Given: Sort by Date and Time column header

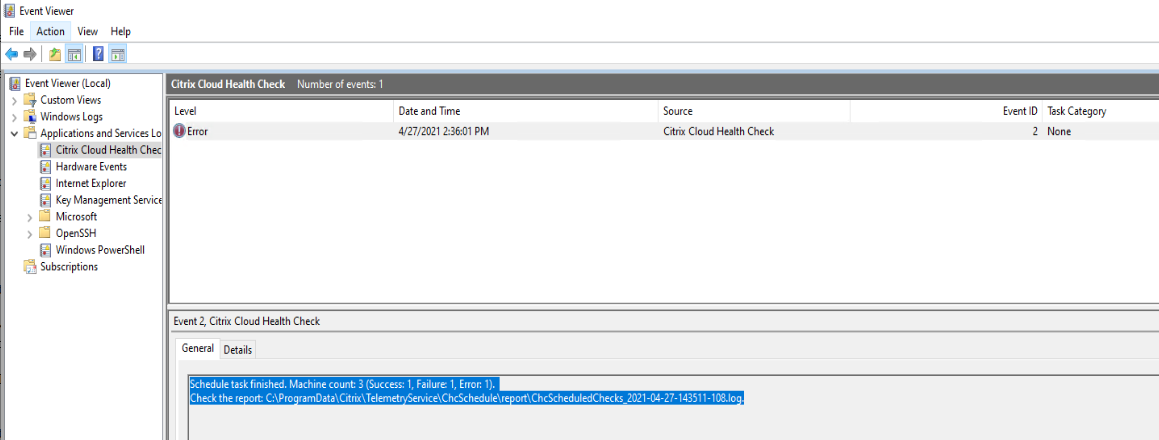Looking at the screenshot, I should click(526, 111).
